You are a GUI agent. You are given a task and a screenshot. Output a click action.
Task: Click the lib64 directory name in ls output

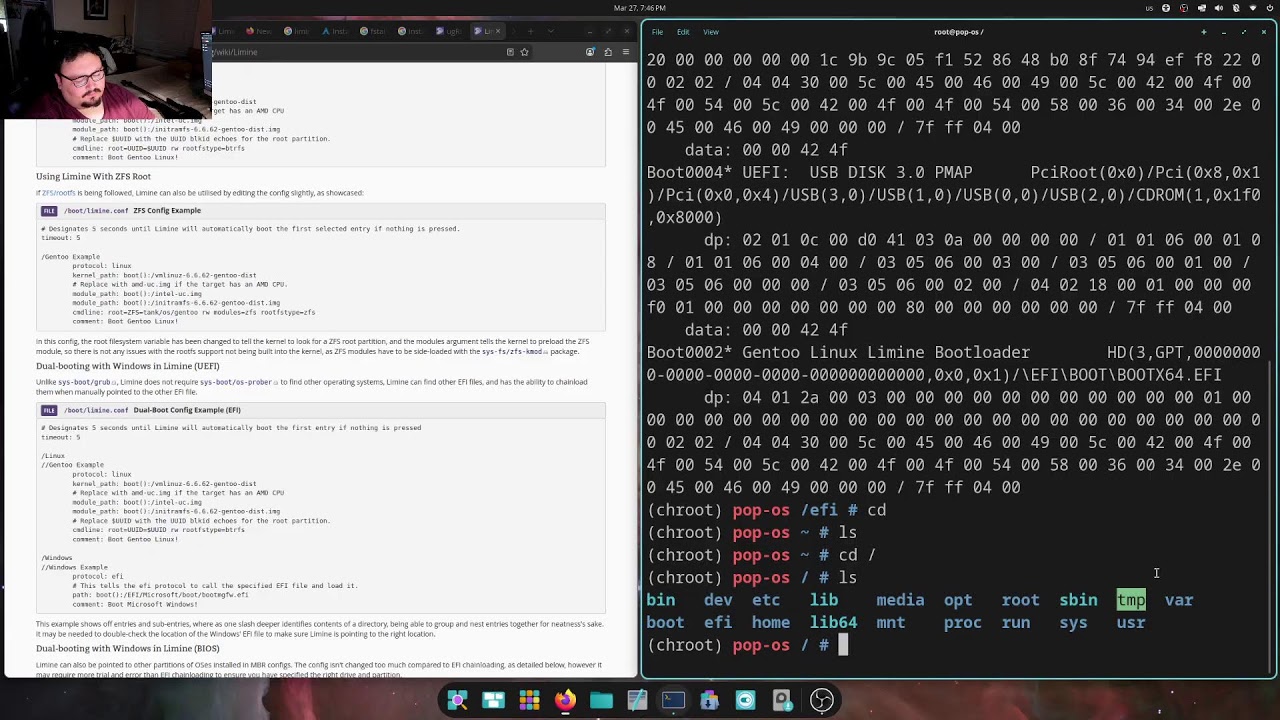833,622
